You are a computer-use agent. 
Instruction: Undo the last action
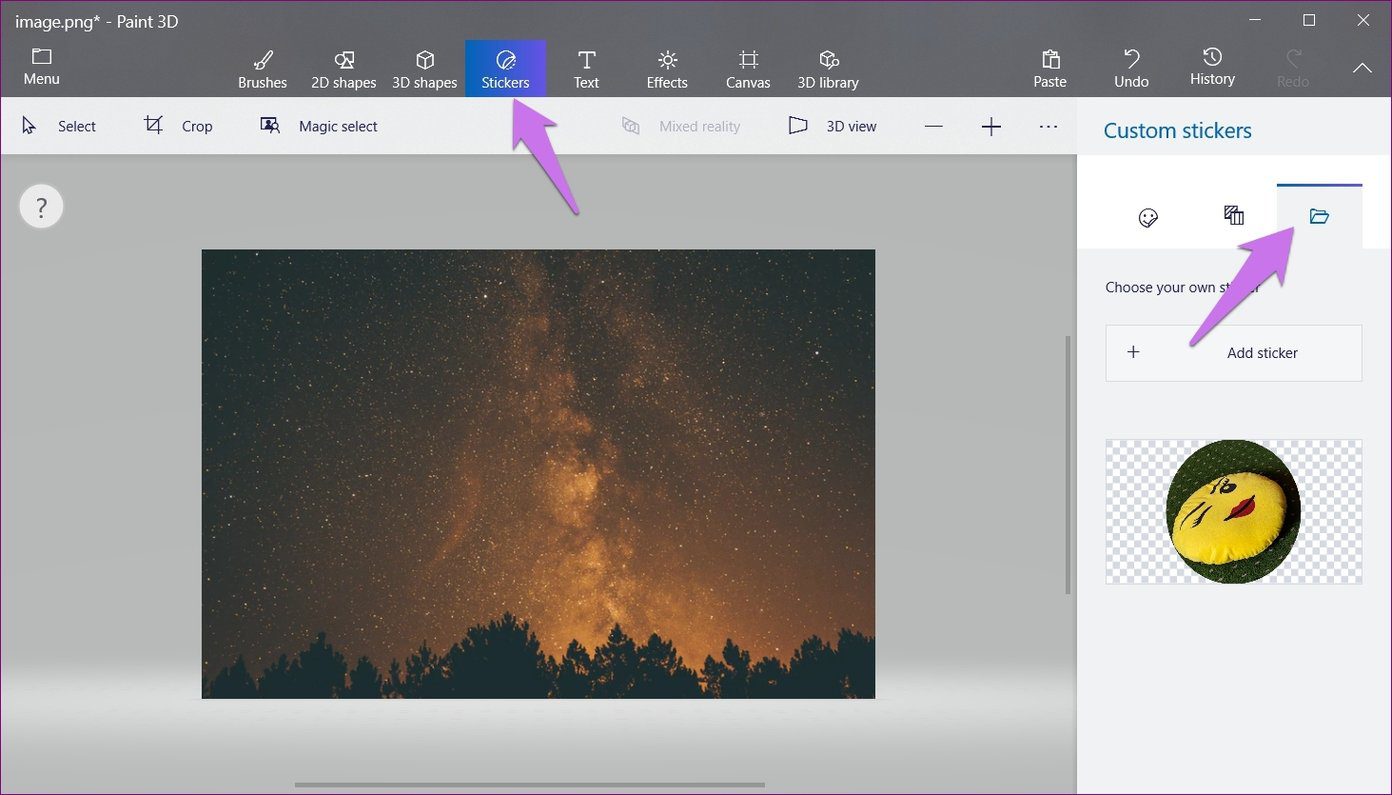pyautogui.click(x=1131, y=69)
